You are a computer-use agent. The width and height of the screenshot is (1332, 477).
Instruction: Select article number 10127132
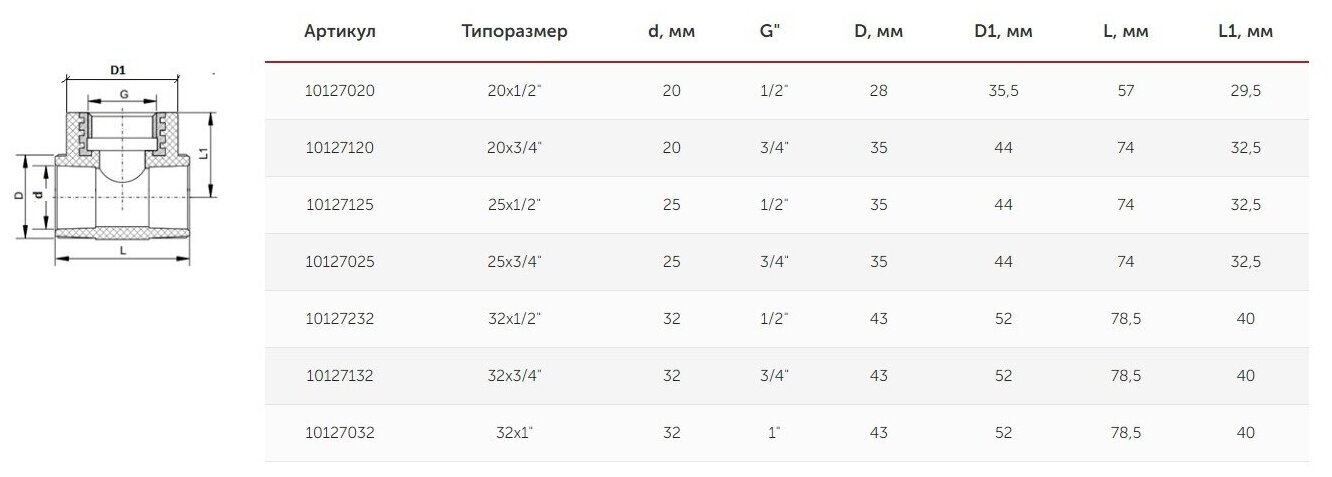[339, 376]
